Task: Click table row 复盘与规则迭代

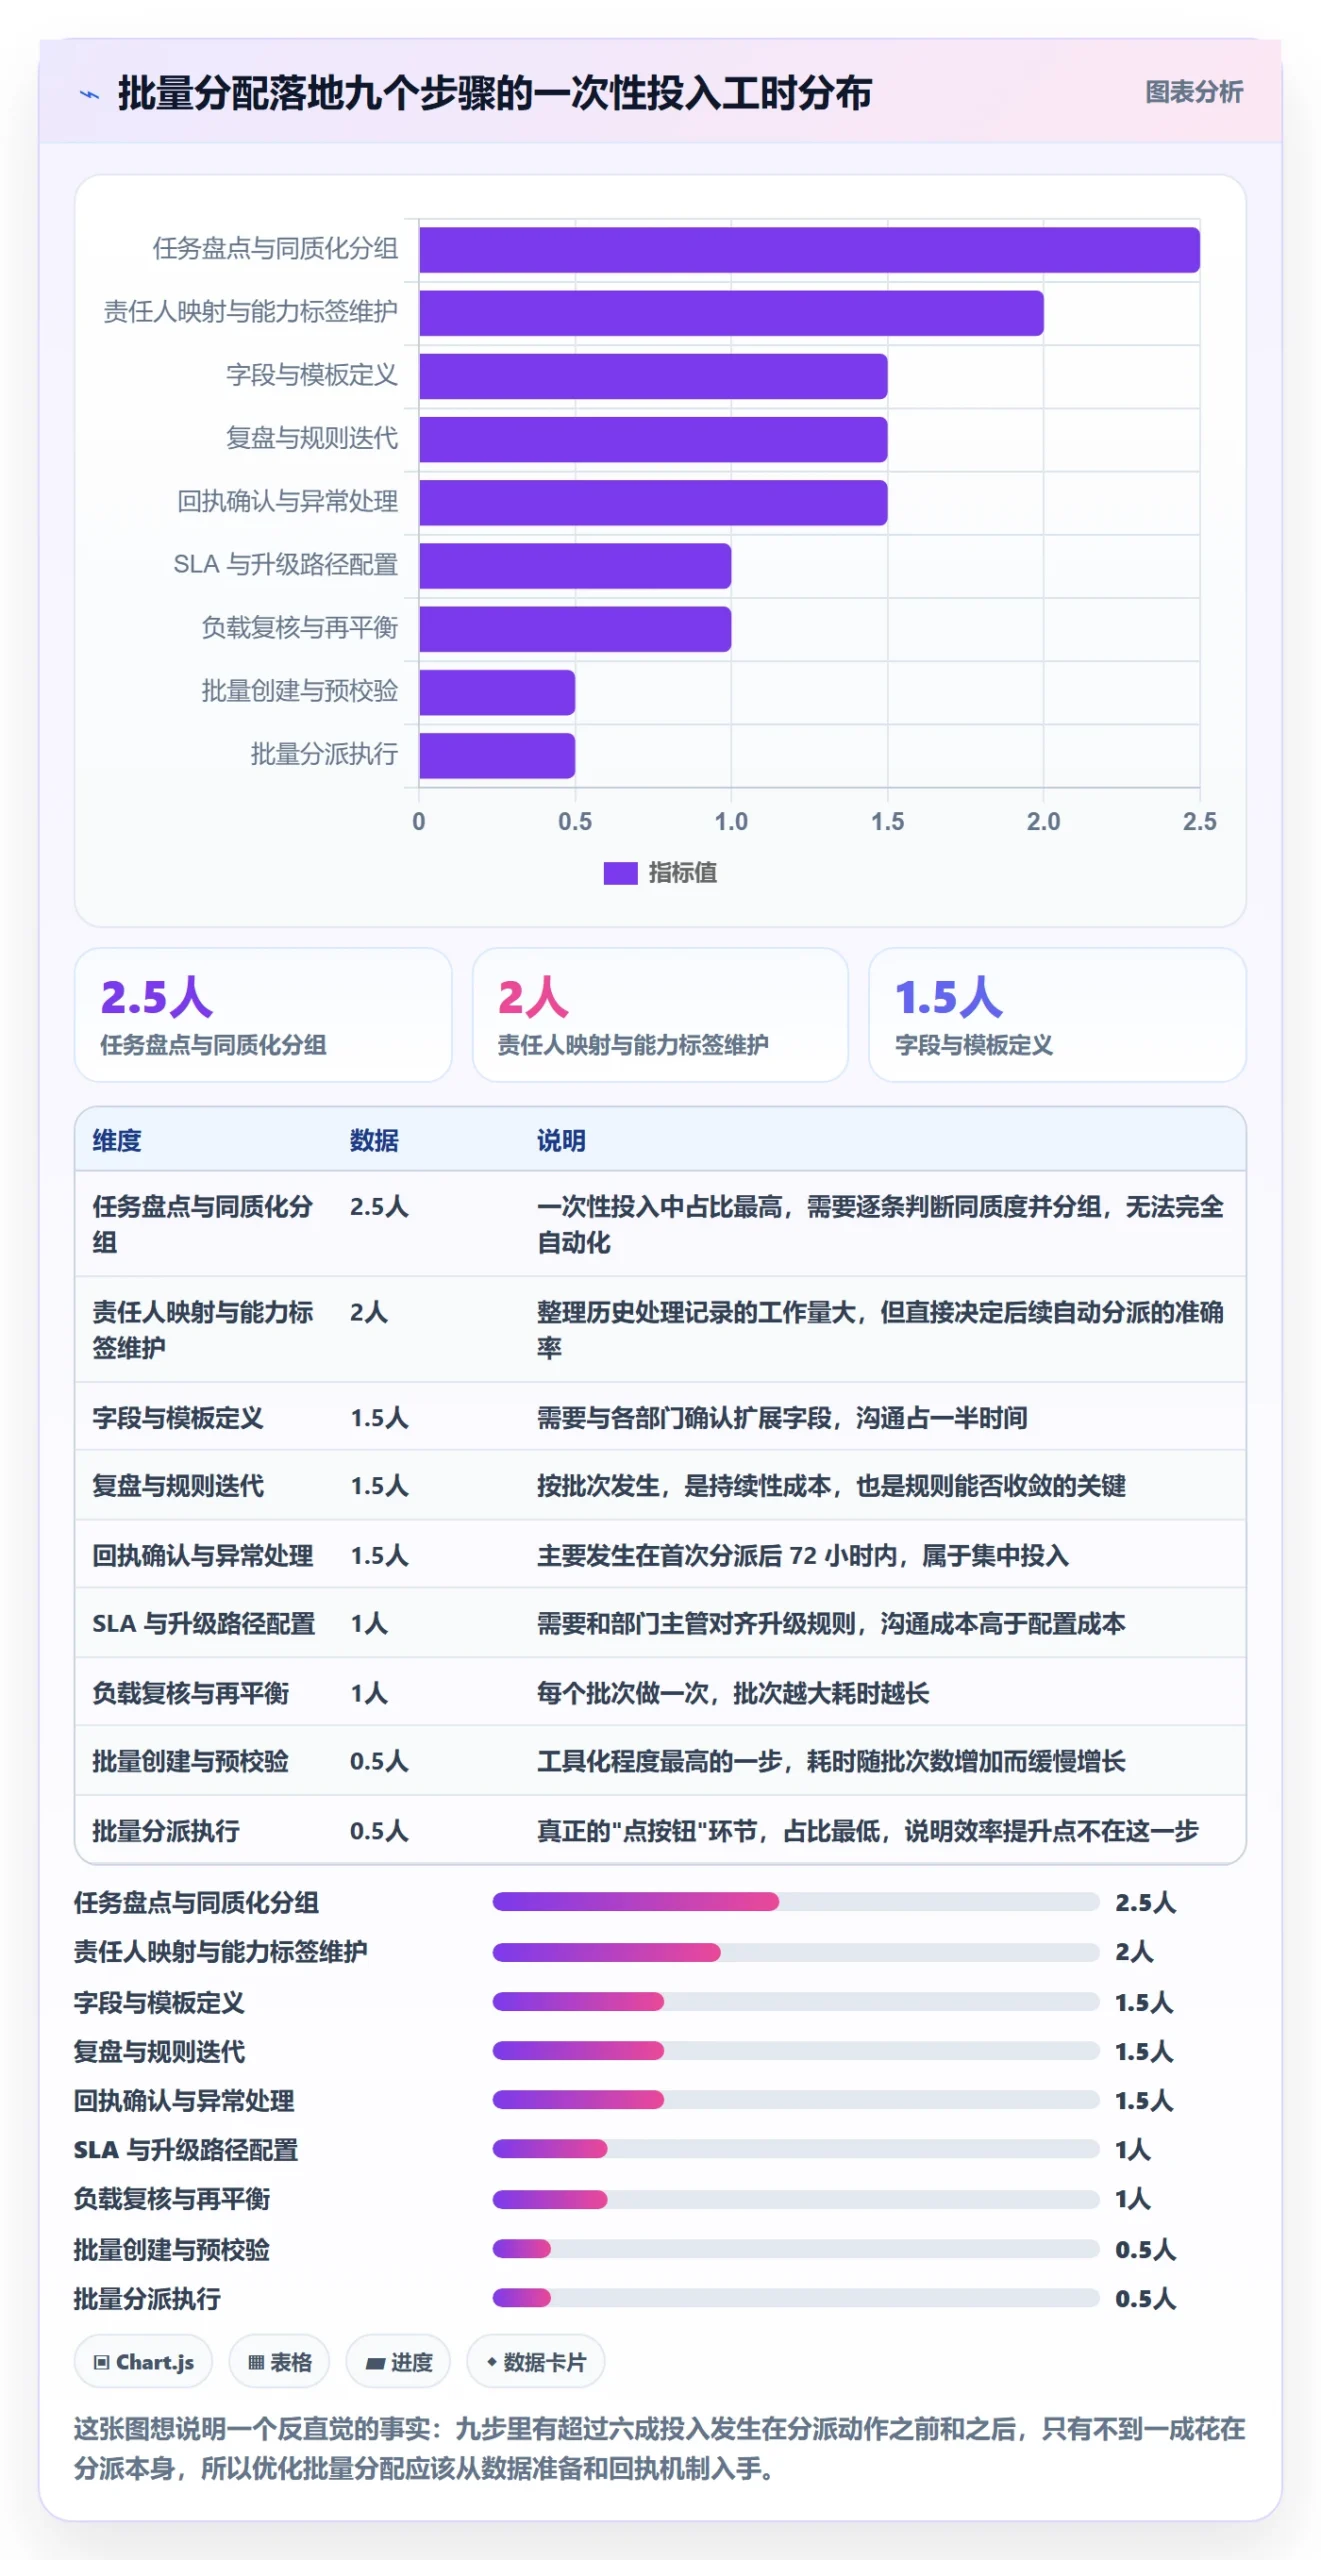Action: click(x=660, y=1485)
